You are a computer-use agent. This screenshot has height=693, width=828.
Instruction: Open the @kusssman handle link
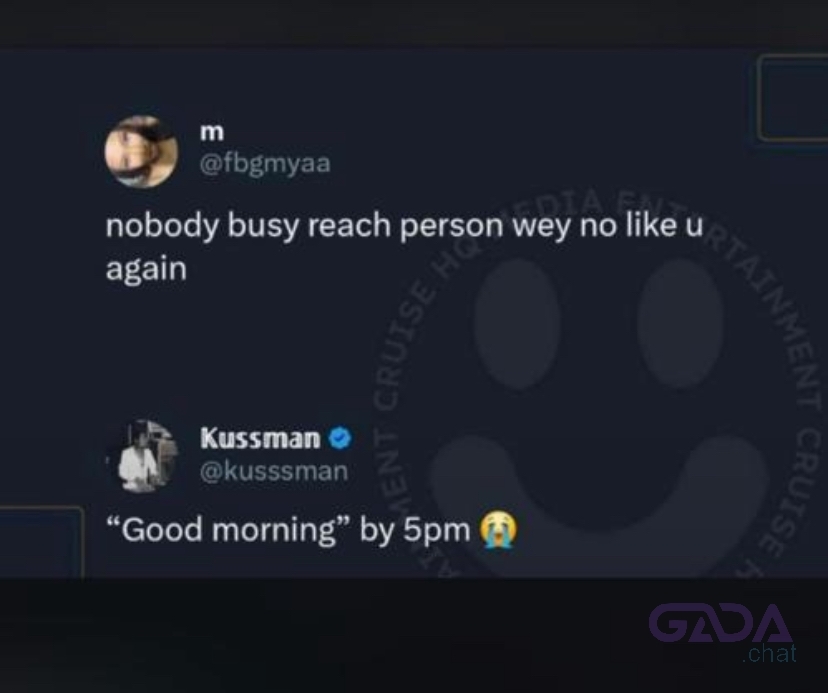pos(274,471)
